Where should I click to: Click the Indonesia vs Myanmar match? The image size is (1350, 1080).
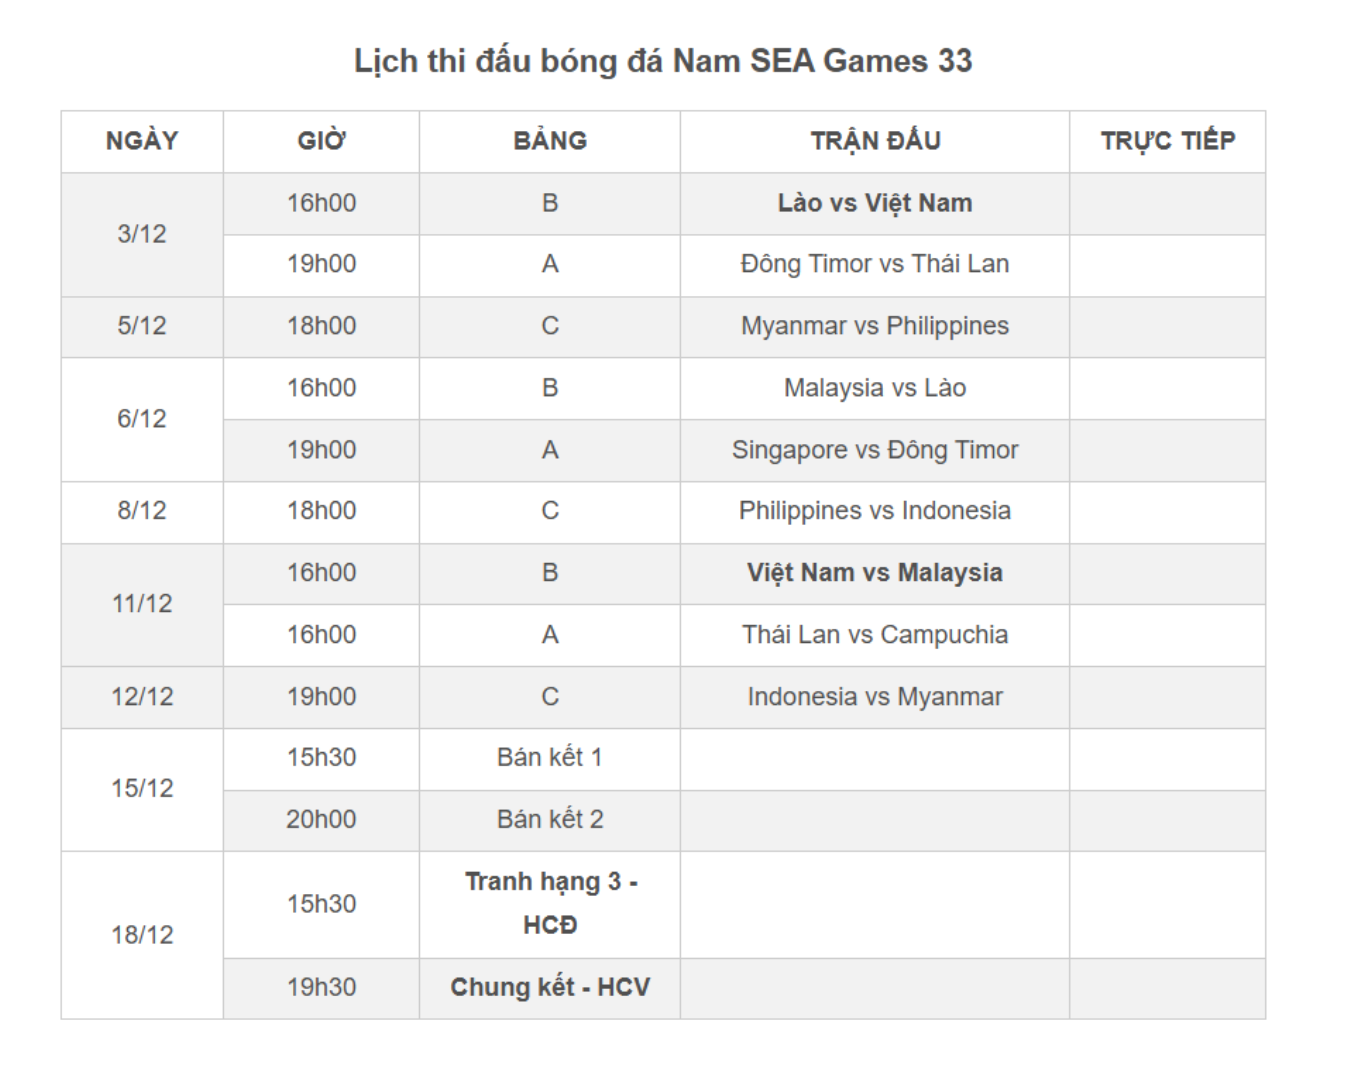pos(875,697)
